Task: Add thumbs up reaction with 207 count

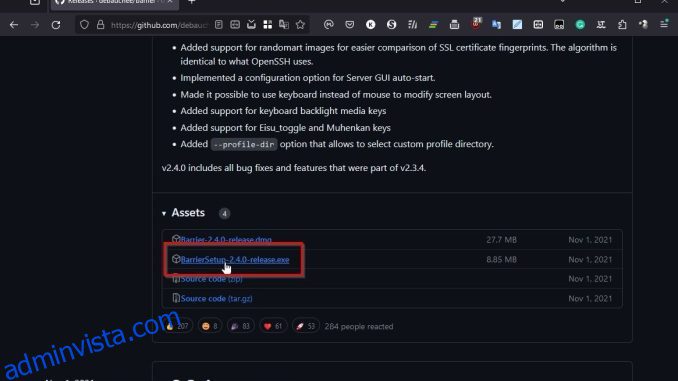Action: pyautogui.click(x=178, y=326)
